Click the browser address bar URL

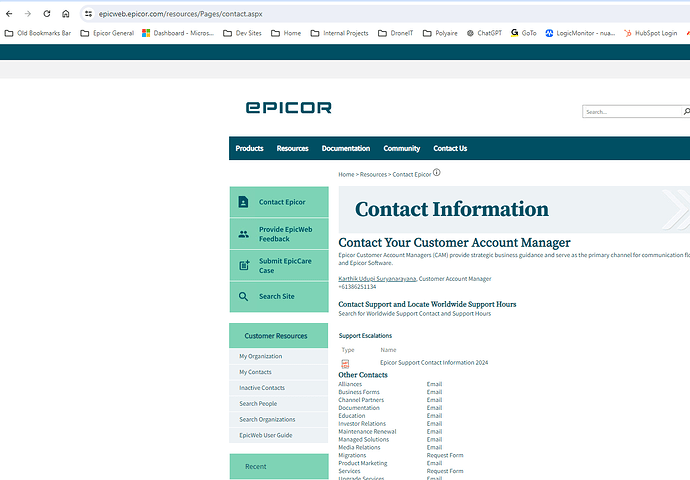click(180, 14)
